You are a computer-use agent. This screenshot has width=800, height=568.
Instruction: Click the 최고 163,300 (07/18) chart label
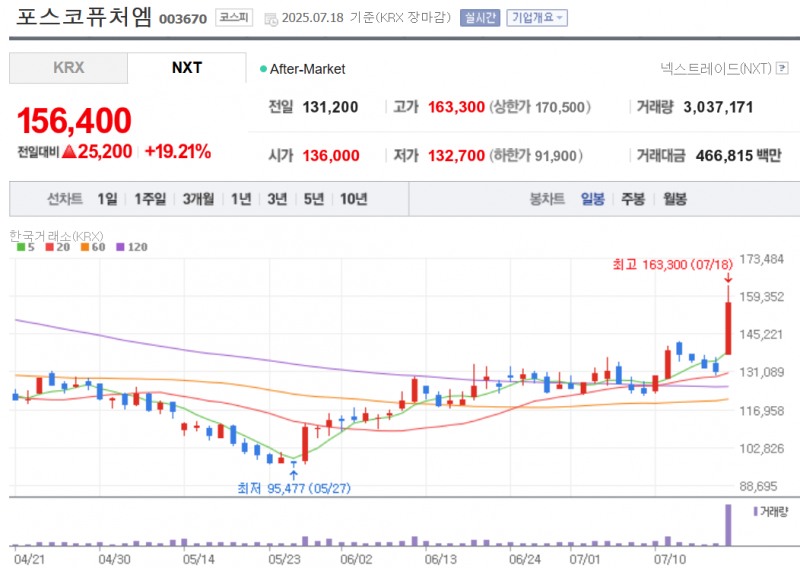(672, 264)
